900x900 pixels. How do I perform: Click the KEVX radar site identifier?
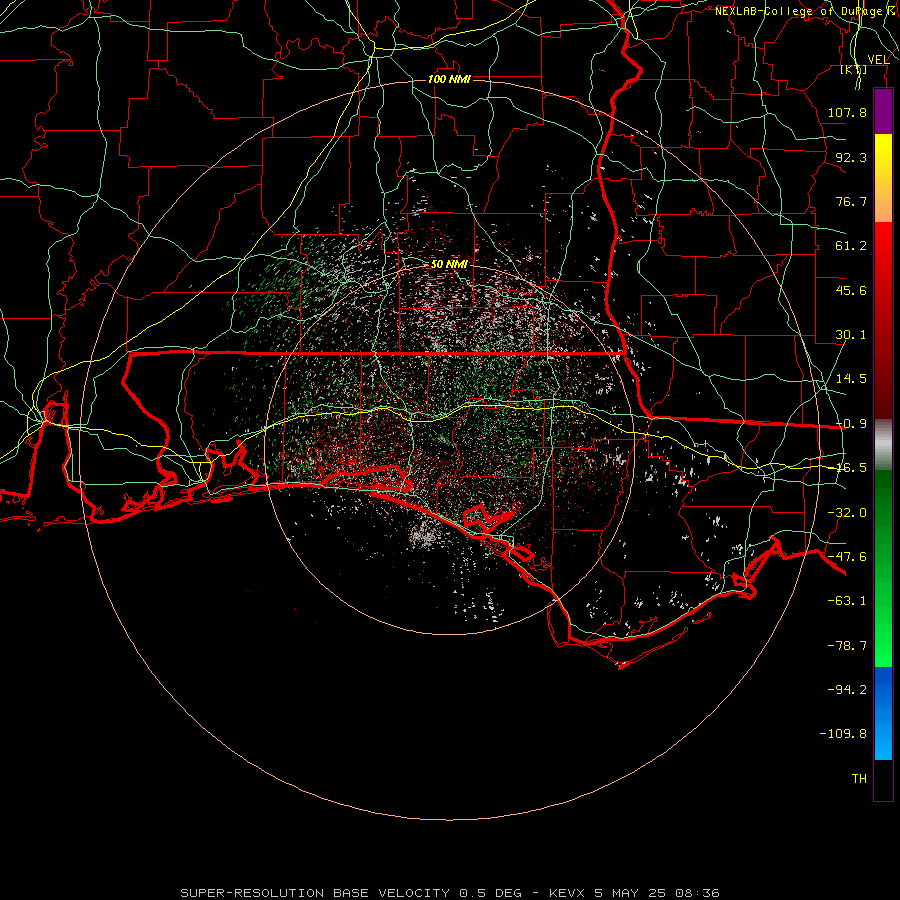pyautogui.click(x=567, y=893)
